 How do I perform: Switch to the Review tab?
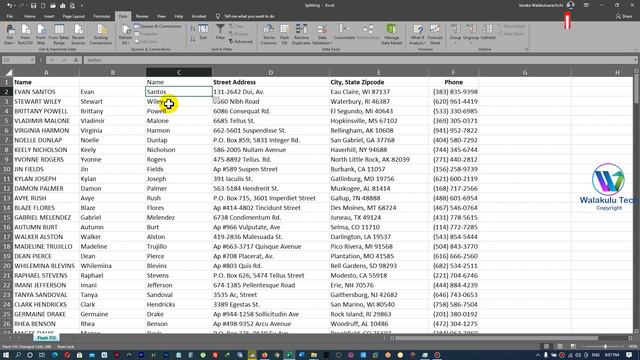142,16
